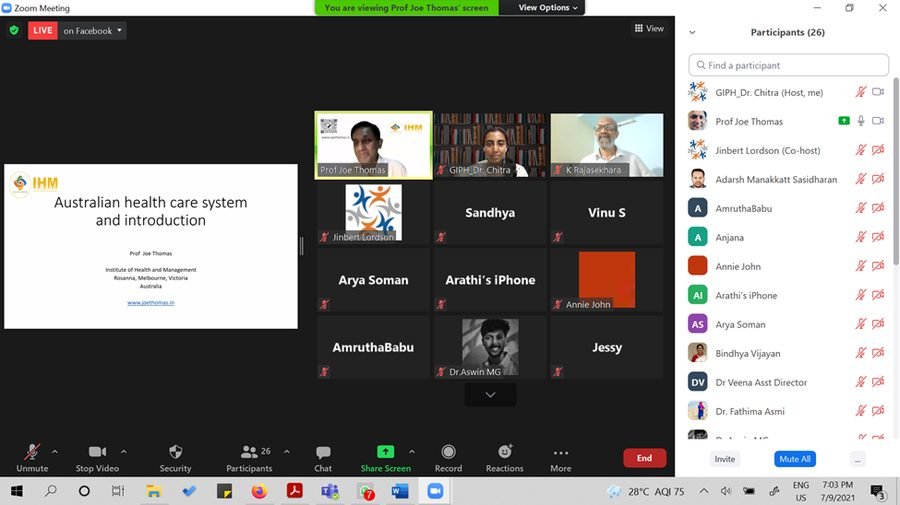
Task: Expand share options arrow beside Share Screen
Action: (412, 452)
